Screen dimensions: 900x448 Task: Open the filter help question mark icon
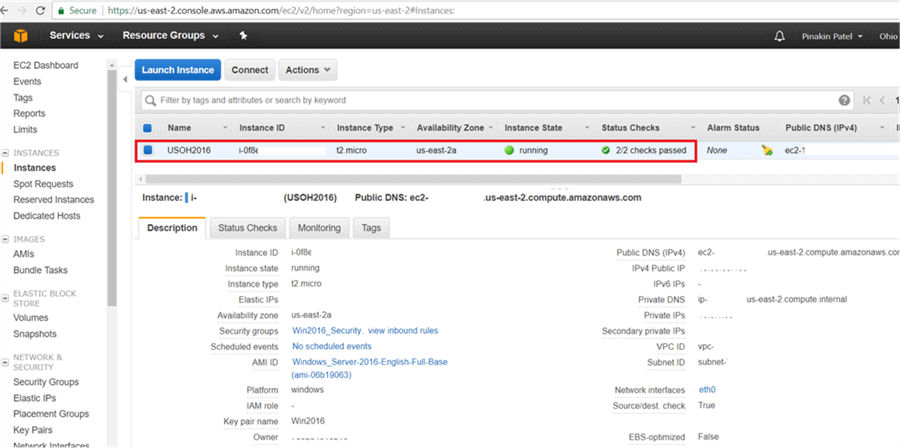pyautogui.click(x=844, y=100)
